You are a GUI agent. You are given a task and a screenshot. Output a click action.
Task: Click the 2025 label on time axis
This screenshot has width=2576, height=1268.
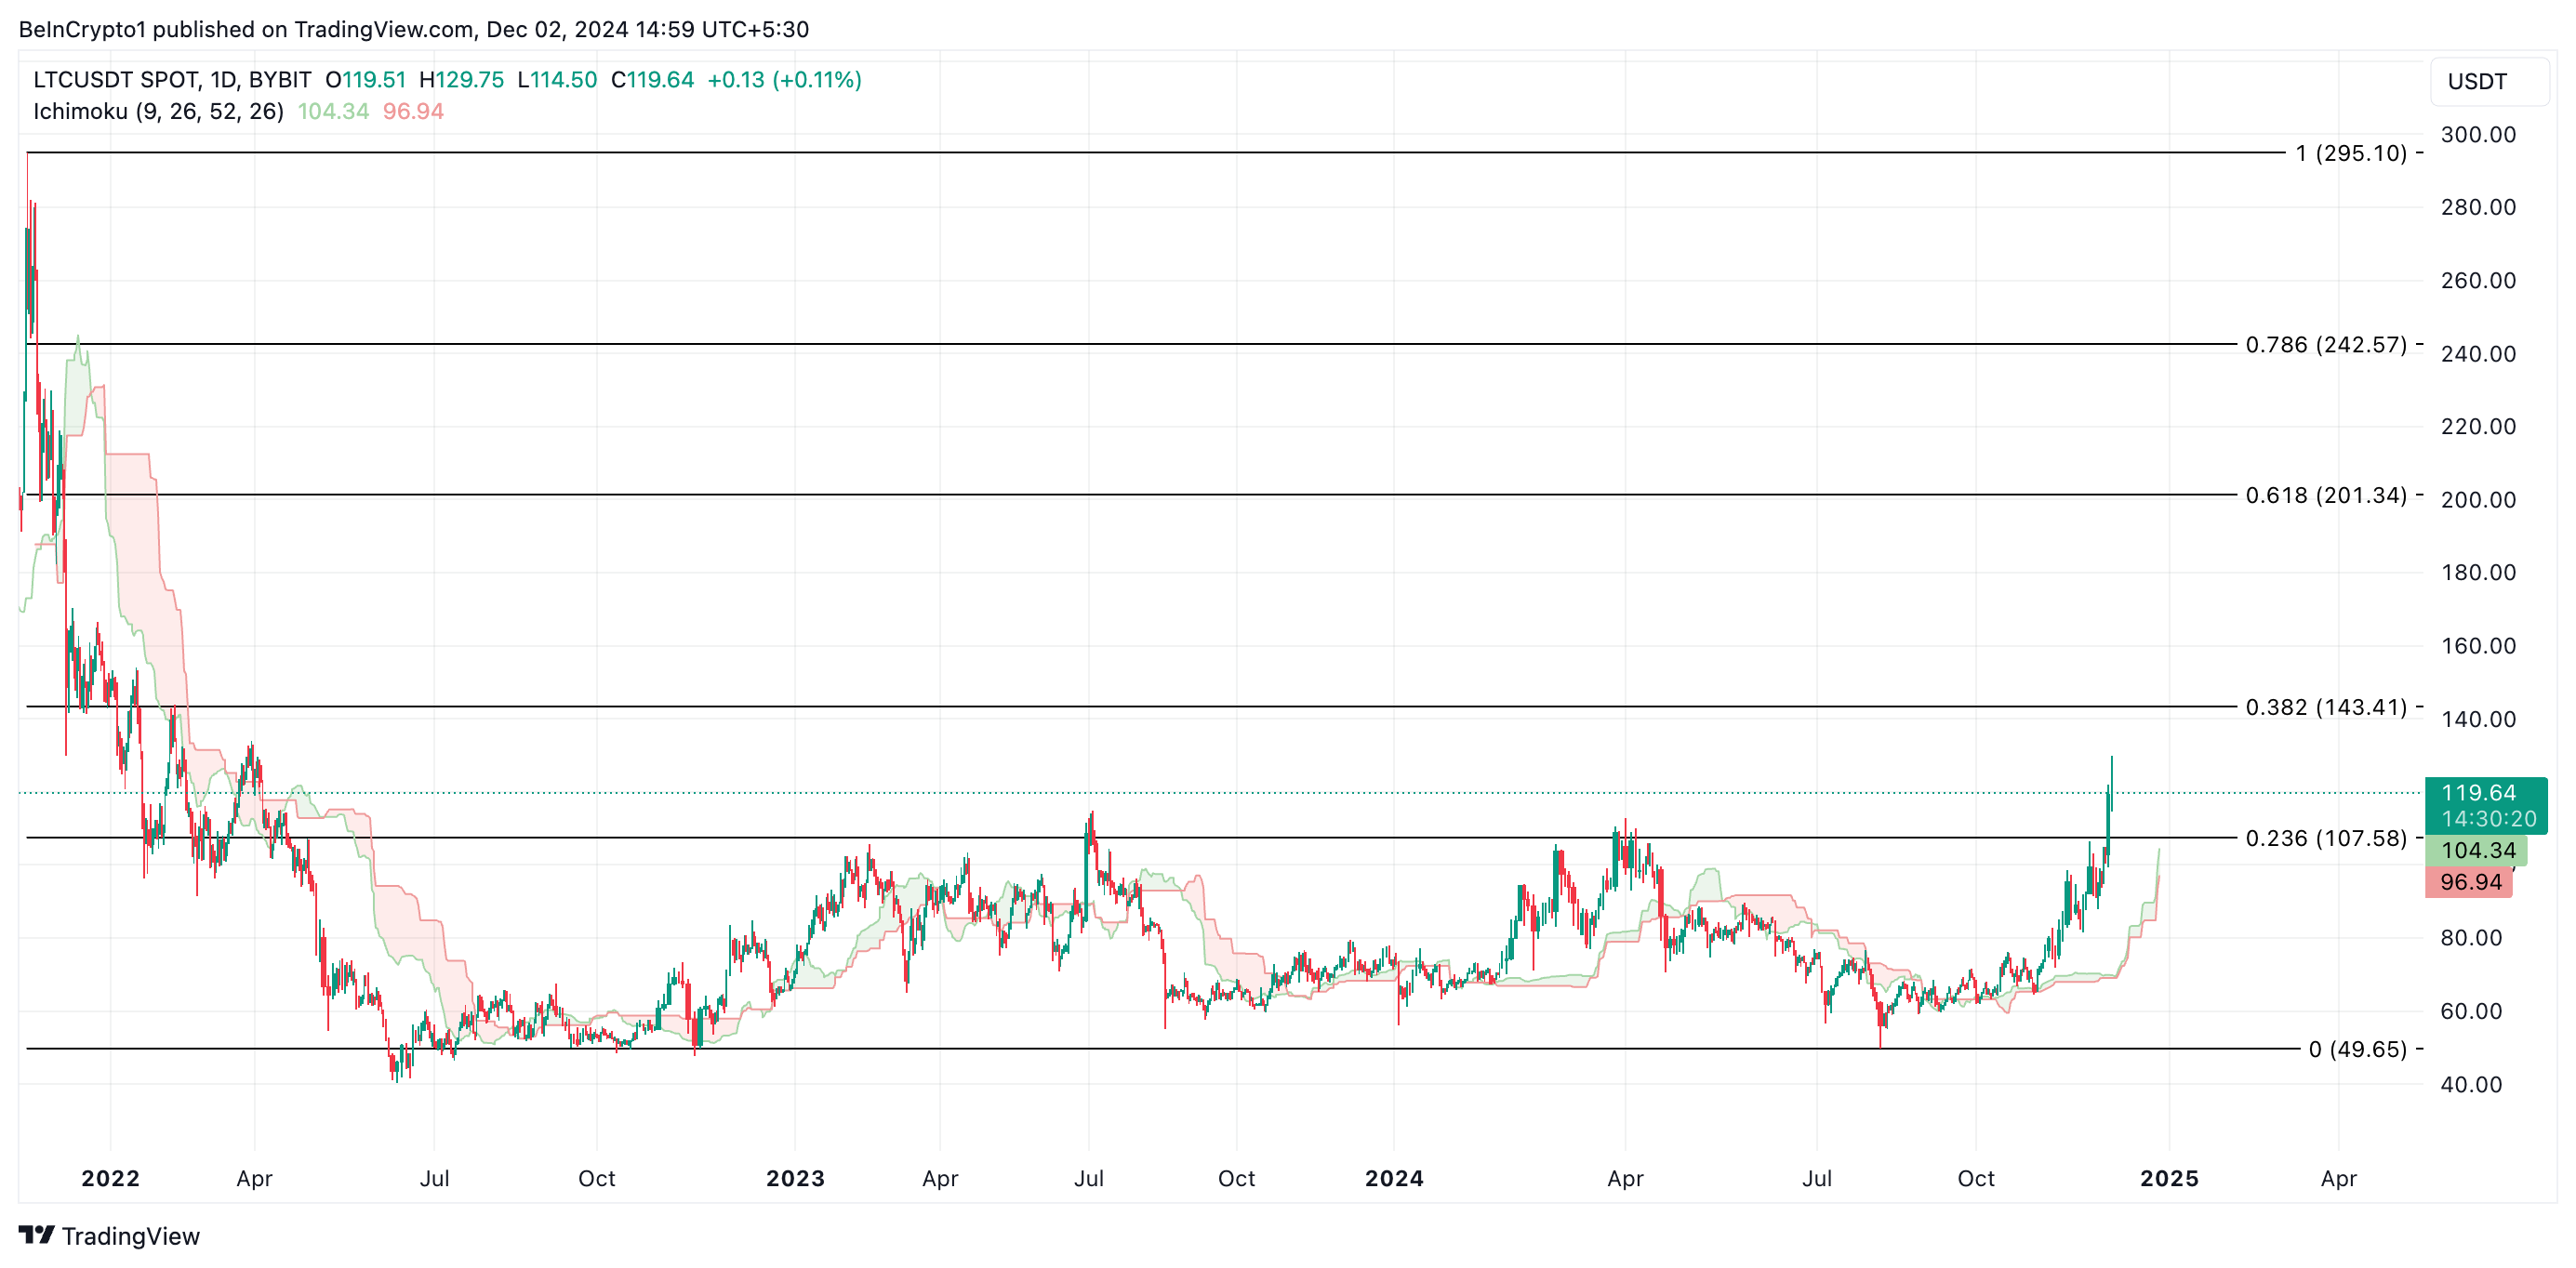[x=2168, y=1178]
